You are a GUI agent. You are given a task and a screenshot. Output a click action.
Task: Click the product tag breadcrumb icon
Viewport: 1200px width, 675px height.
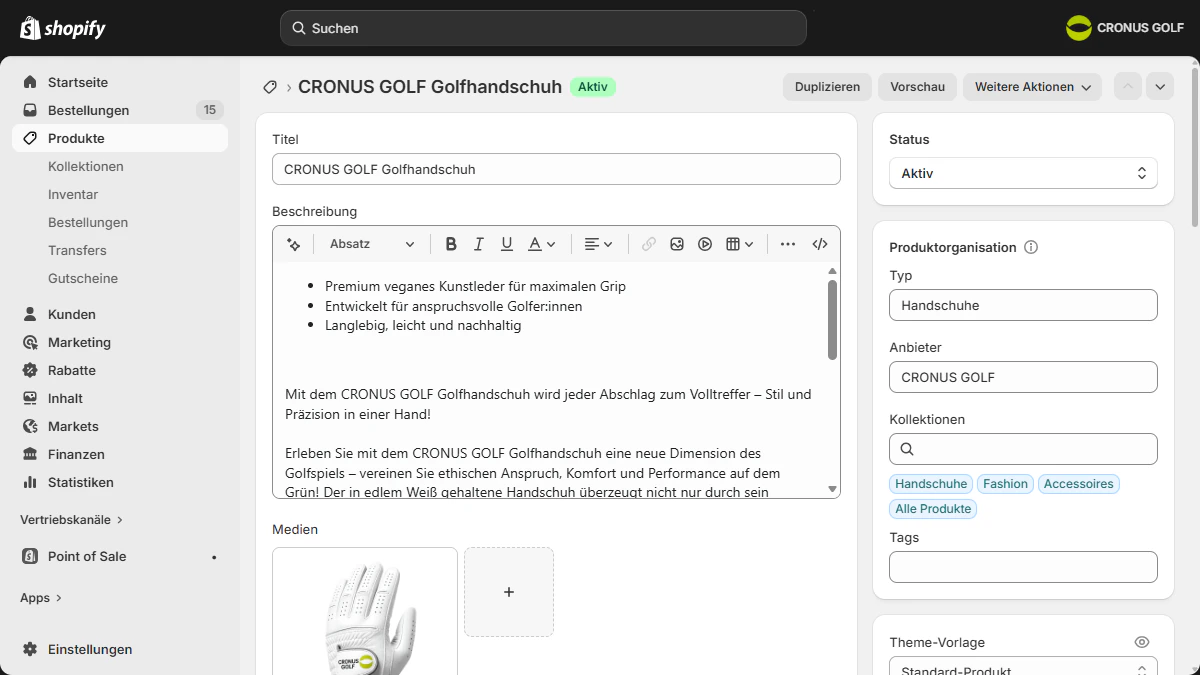pos(269,87)
